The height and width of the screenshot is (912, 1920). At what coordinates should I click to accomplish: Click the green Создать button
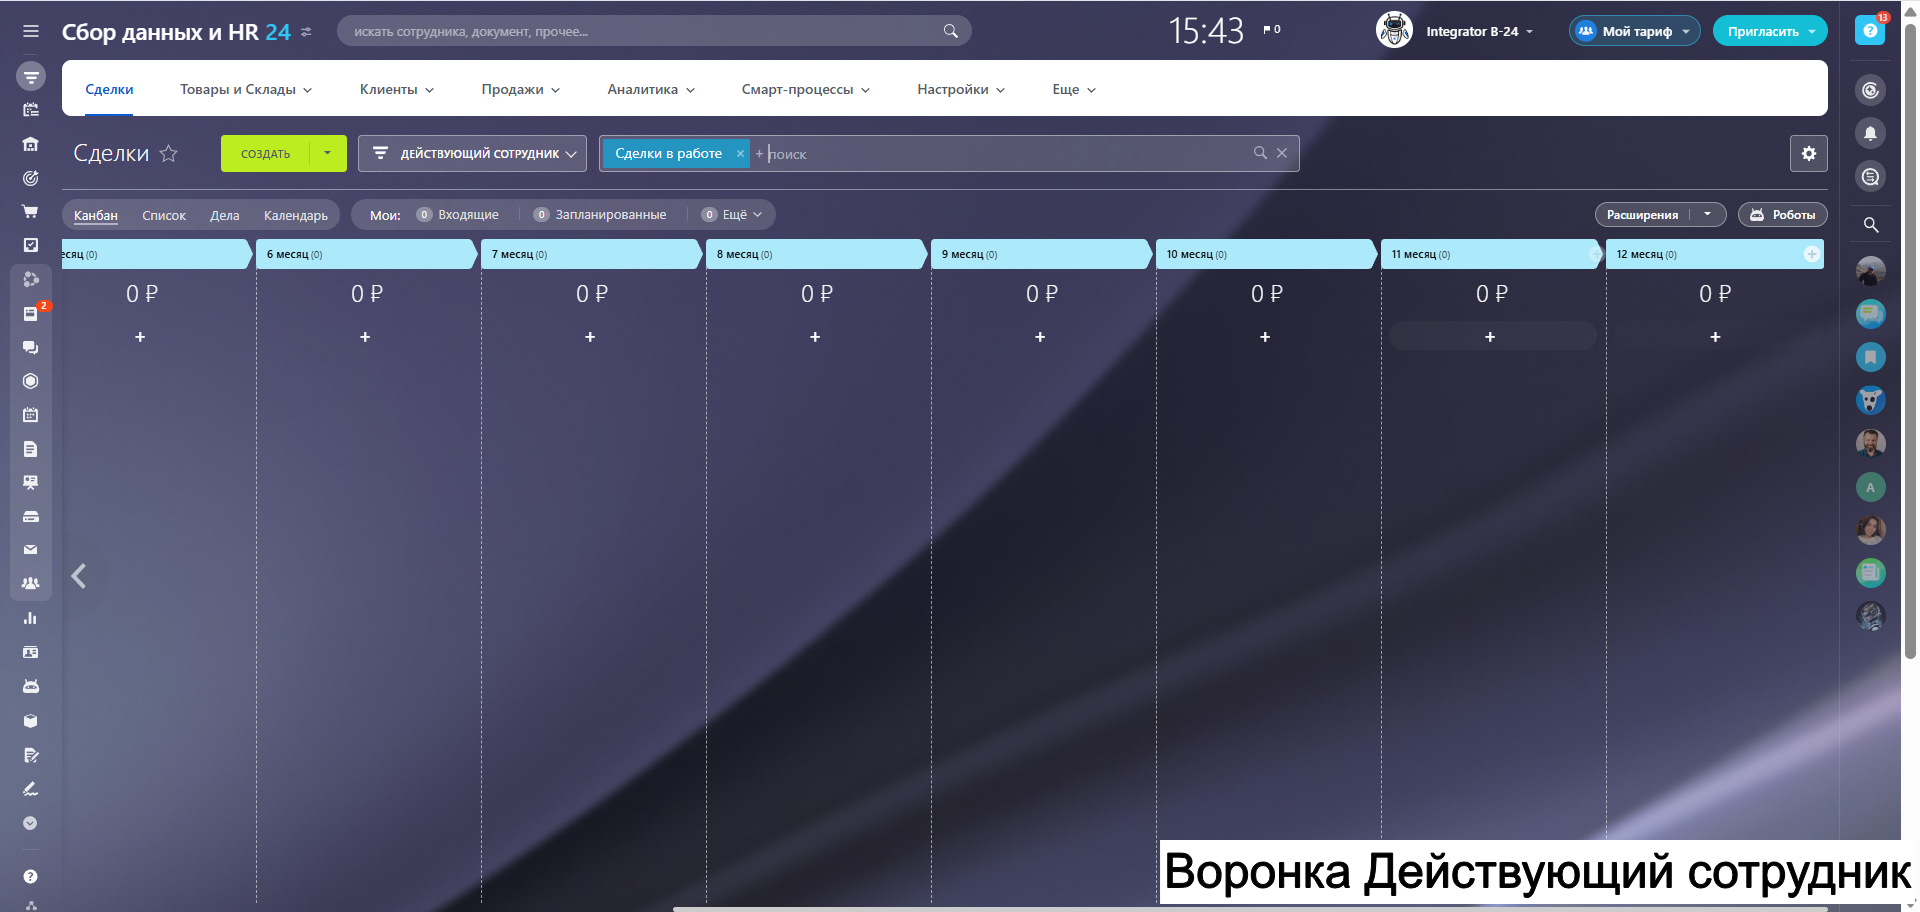coord(266,153)
